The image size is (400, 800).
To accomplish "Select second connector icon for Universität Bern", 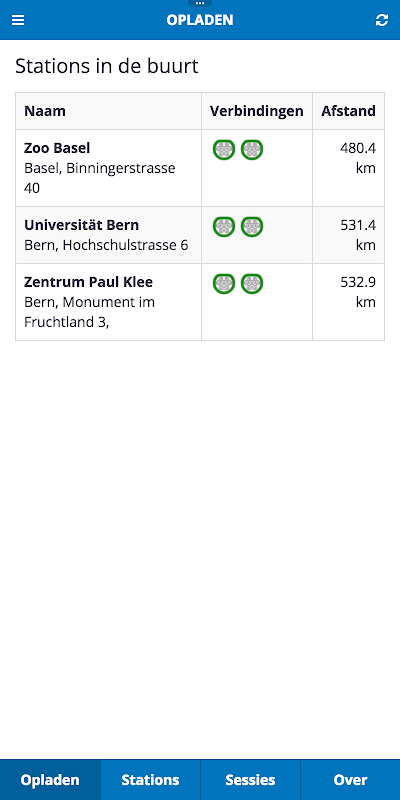I will [252, 227].
